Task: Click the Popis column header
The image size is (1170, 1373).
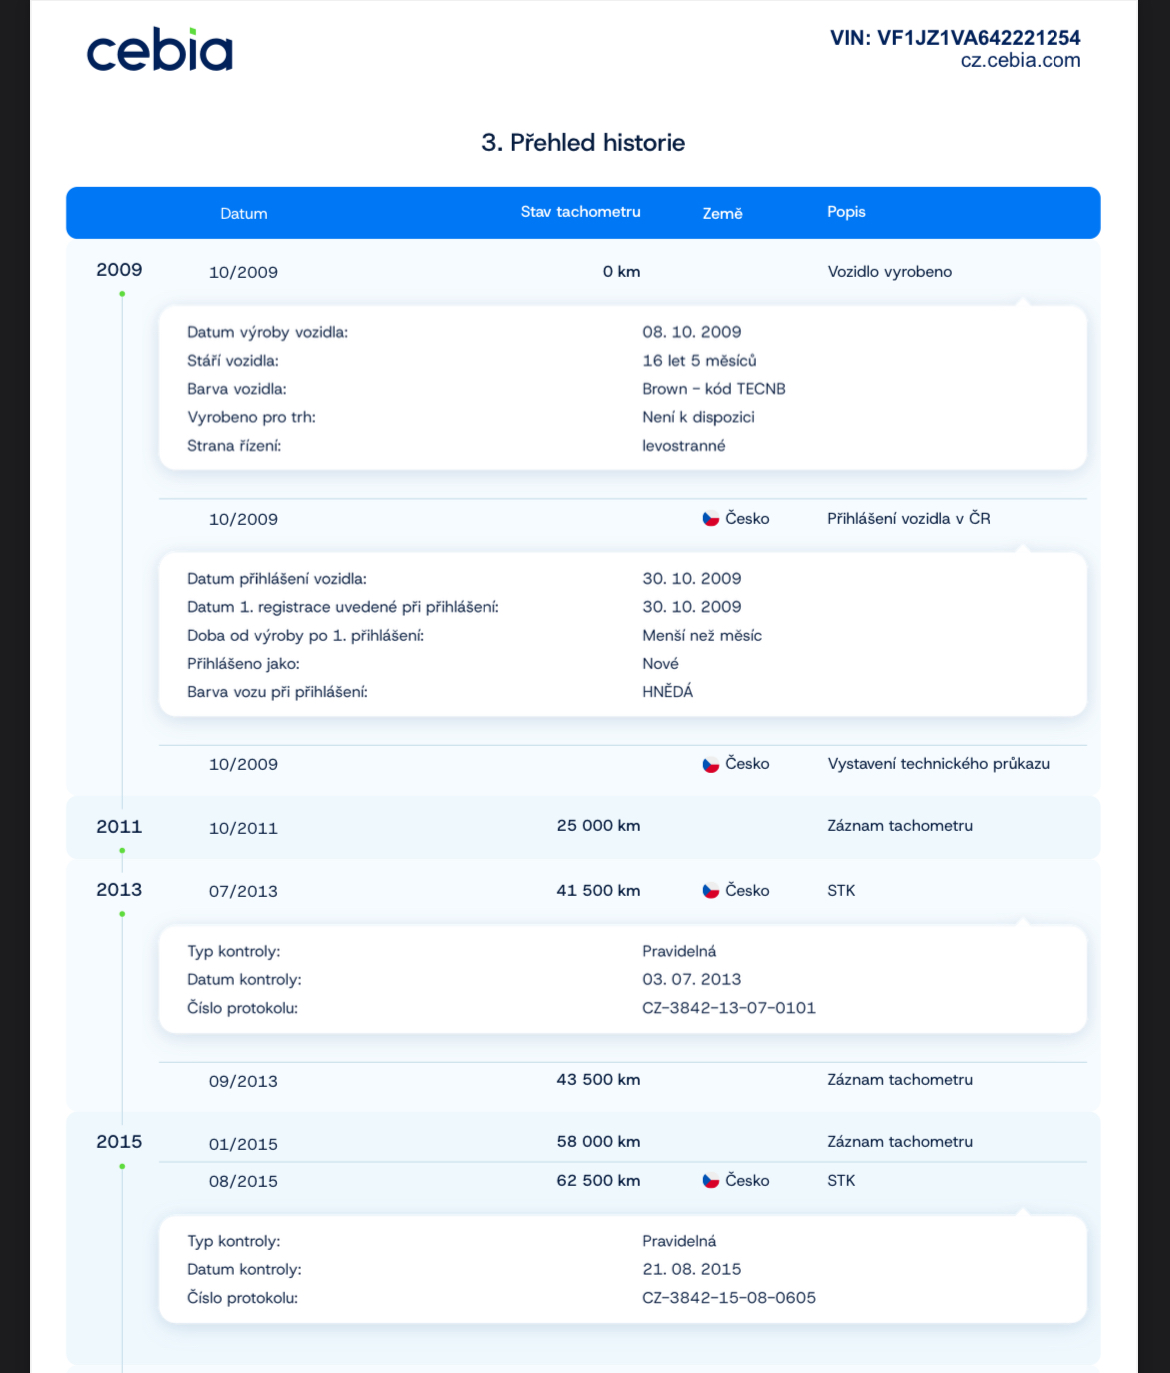Action: pyautogui.click(x=846, y=212)
